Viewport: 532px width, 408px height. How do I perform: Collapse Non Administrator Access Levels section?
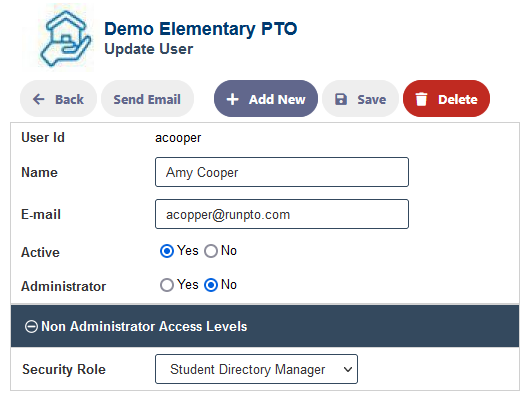tap(265, 326)
